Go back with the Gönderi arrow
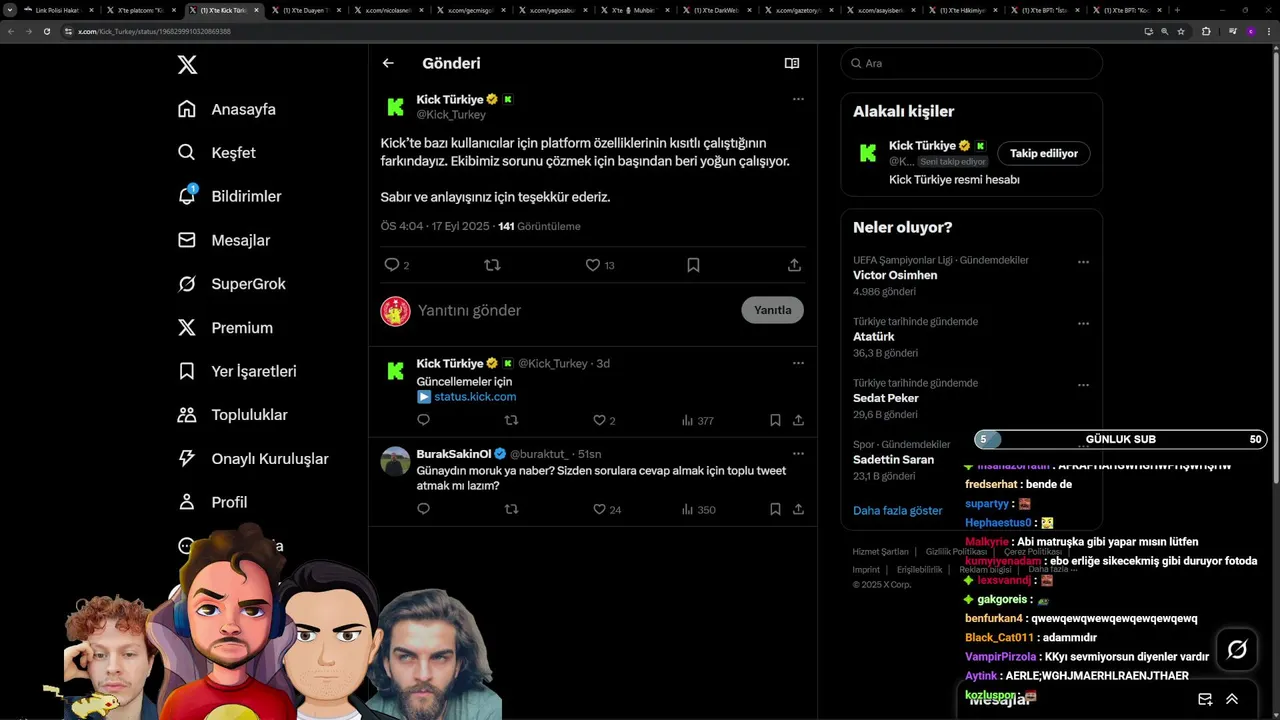Screen dimensions: 1280x720 pyautogui.click(x=388, y=63)
